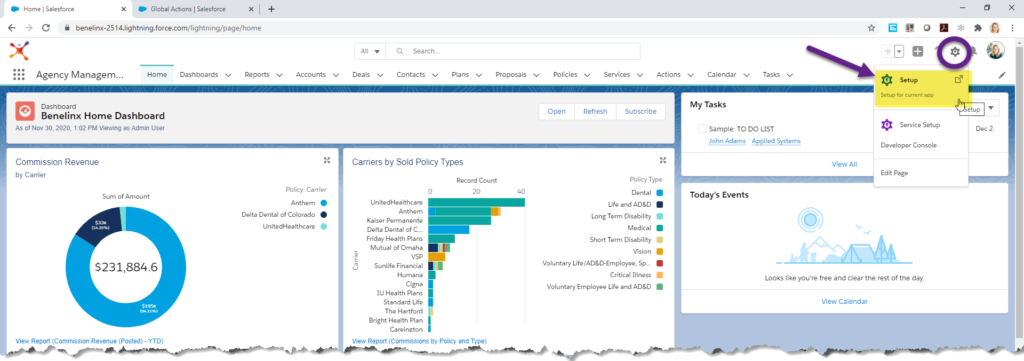The height and width of the screenshot is (361, 1024).
Task: Expand the Contacts tab chevron
Action: pyautogui.click(x=434, y=75)
